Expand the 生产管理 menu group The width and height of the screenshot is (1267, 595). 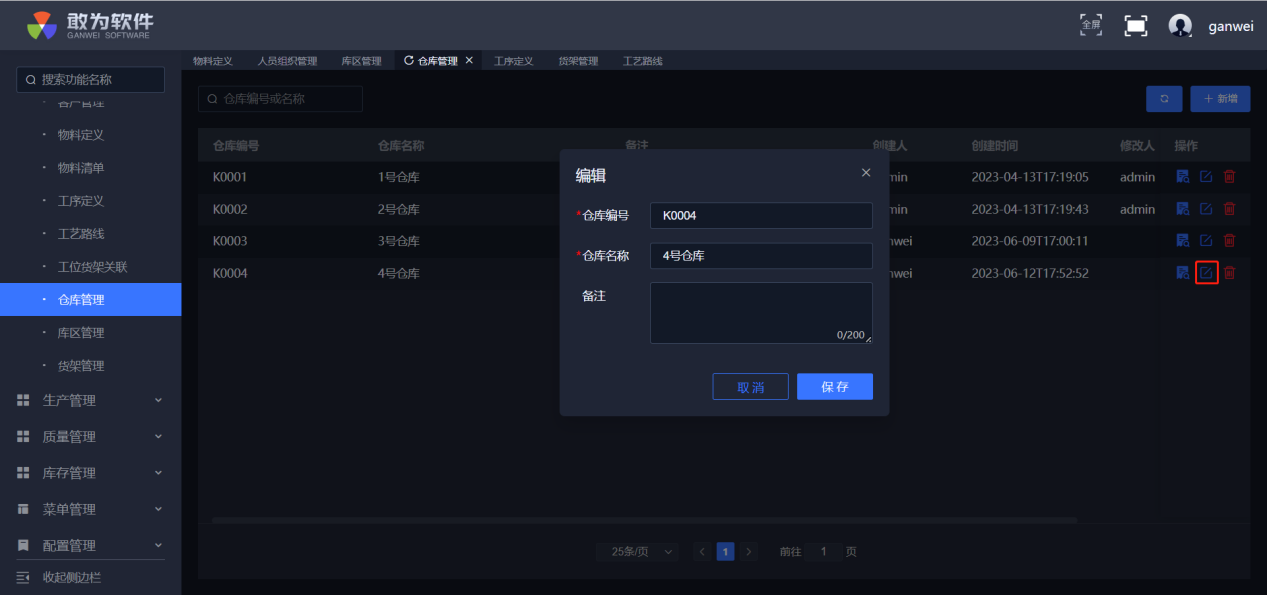pyautogui.click(x=90, y=400)
